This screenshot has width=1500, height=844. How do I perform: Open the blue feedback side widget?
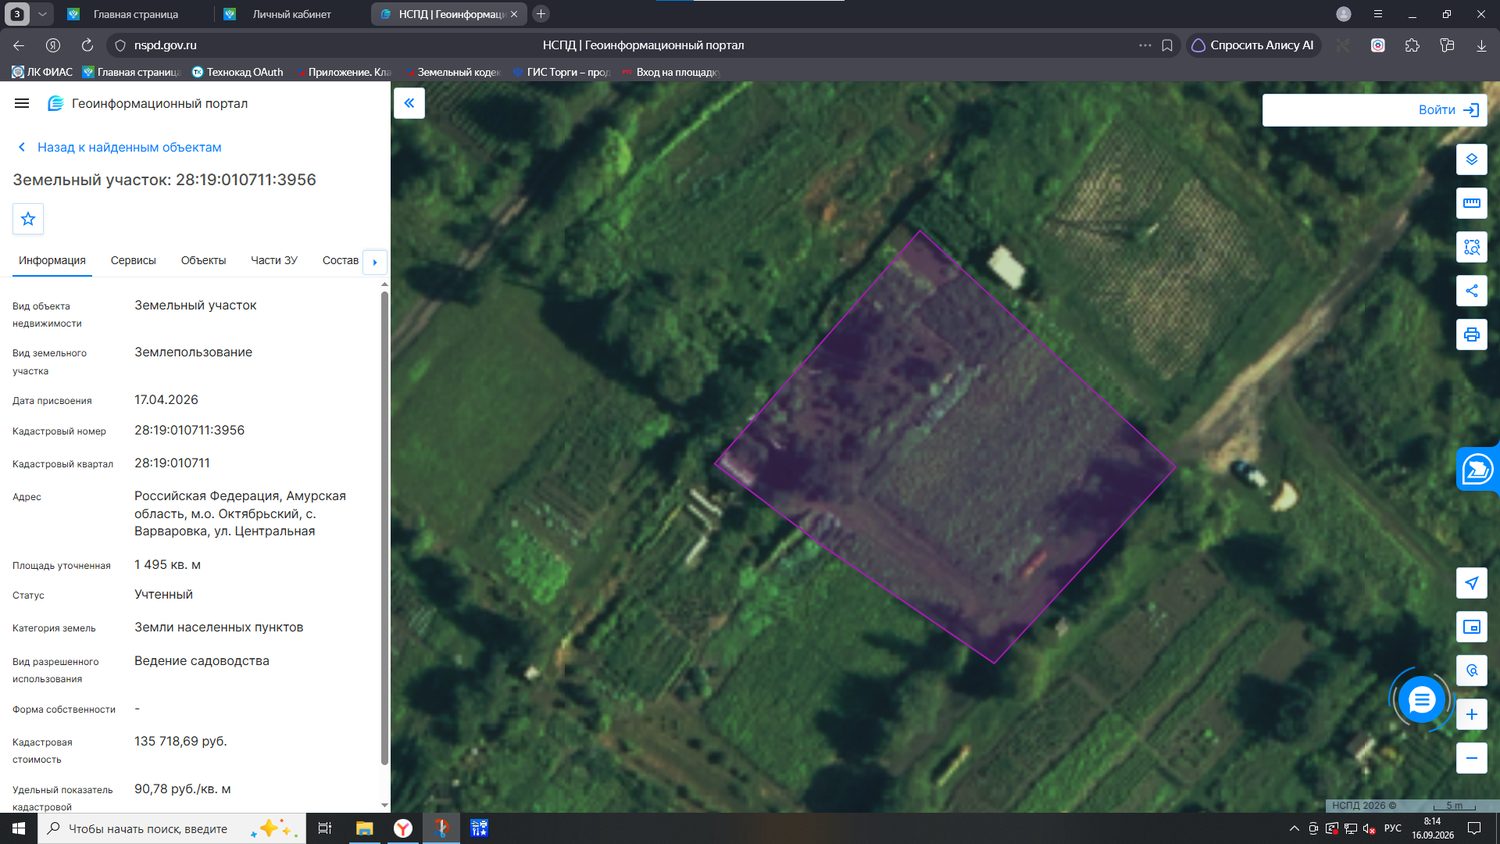click(x=1478, y=469)
